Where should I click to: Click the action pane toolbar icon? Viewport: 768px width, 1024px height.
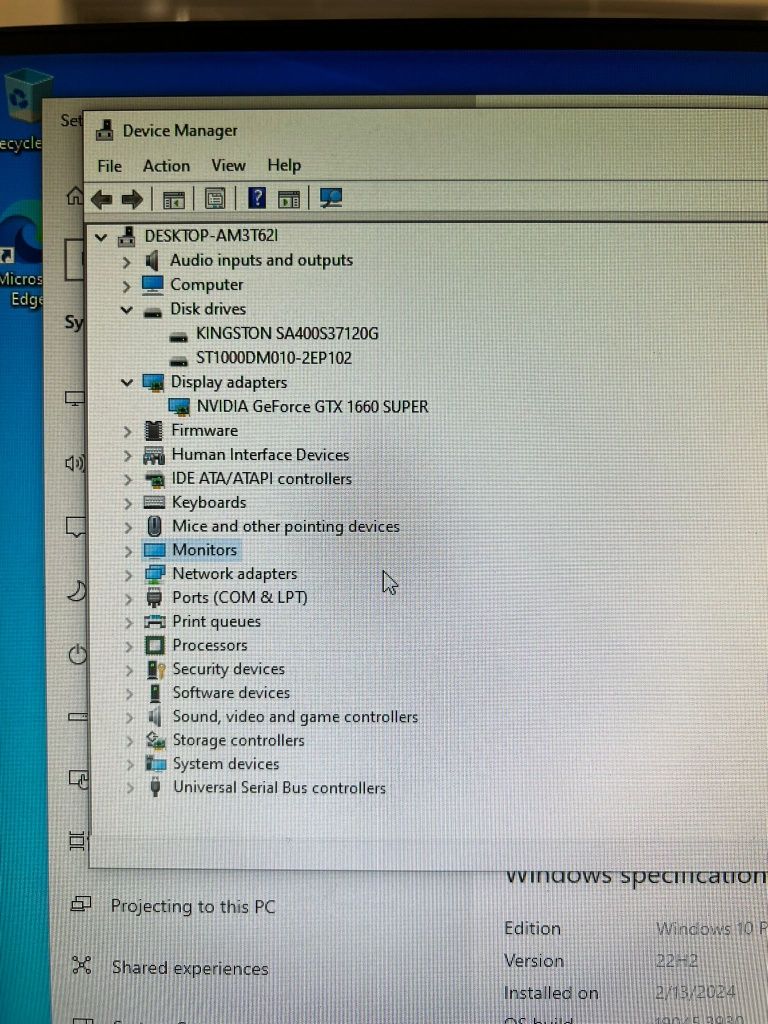tap(289, 199)
